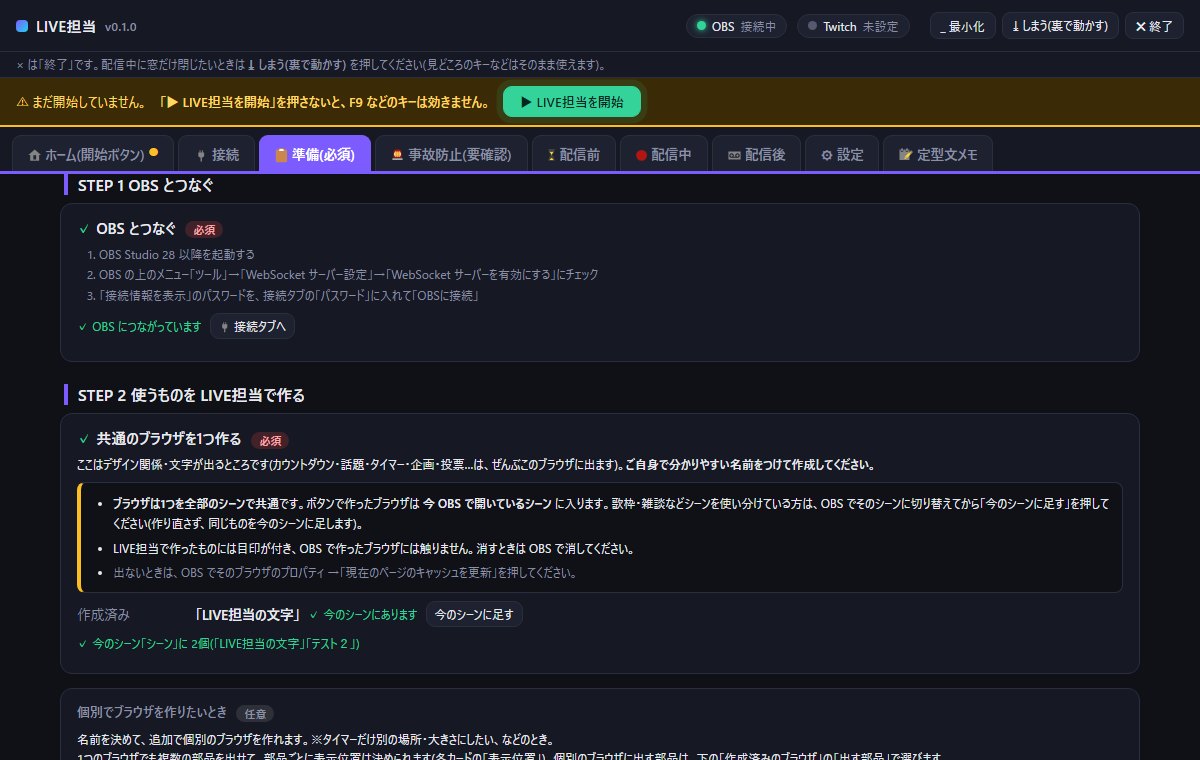Click the gear icon on 設定 tab
Screen dimensions: 1200x760
click(826, 155)
